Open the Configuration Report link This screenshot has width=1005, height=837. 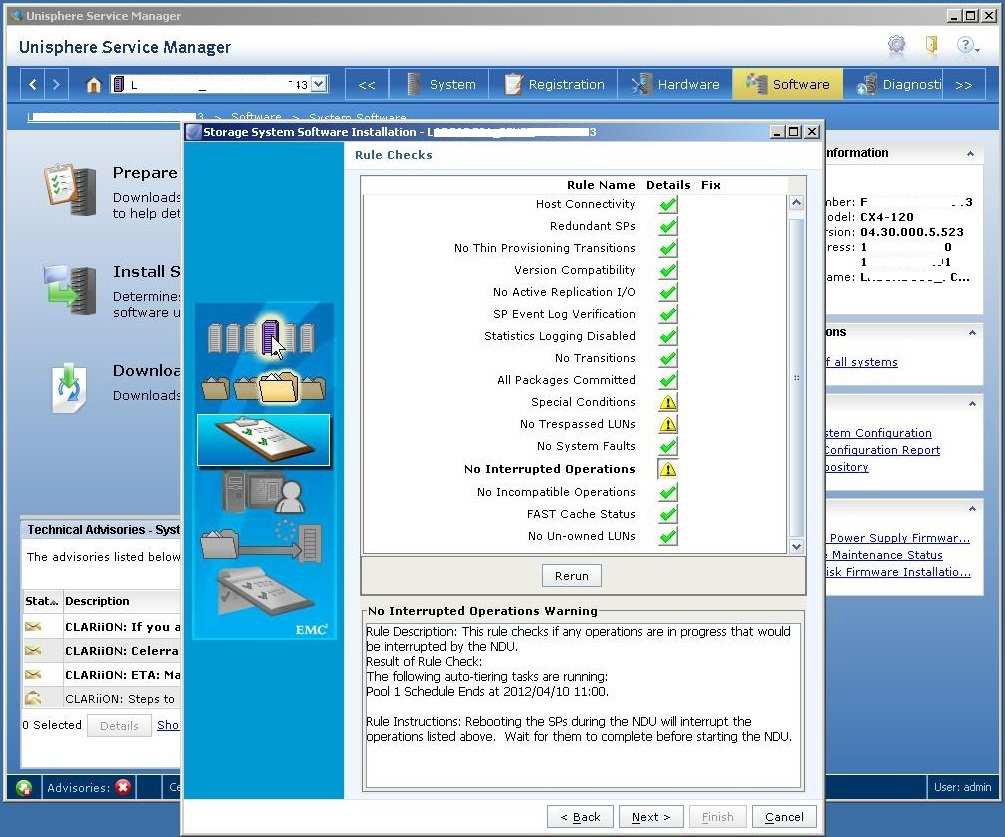click(882, 450)
